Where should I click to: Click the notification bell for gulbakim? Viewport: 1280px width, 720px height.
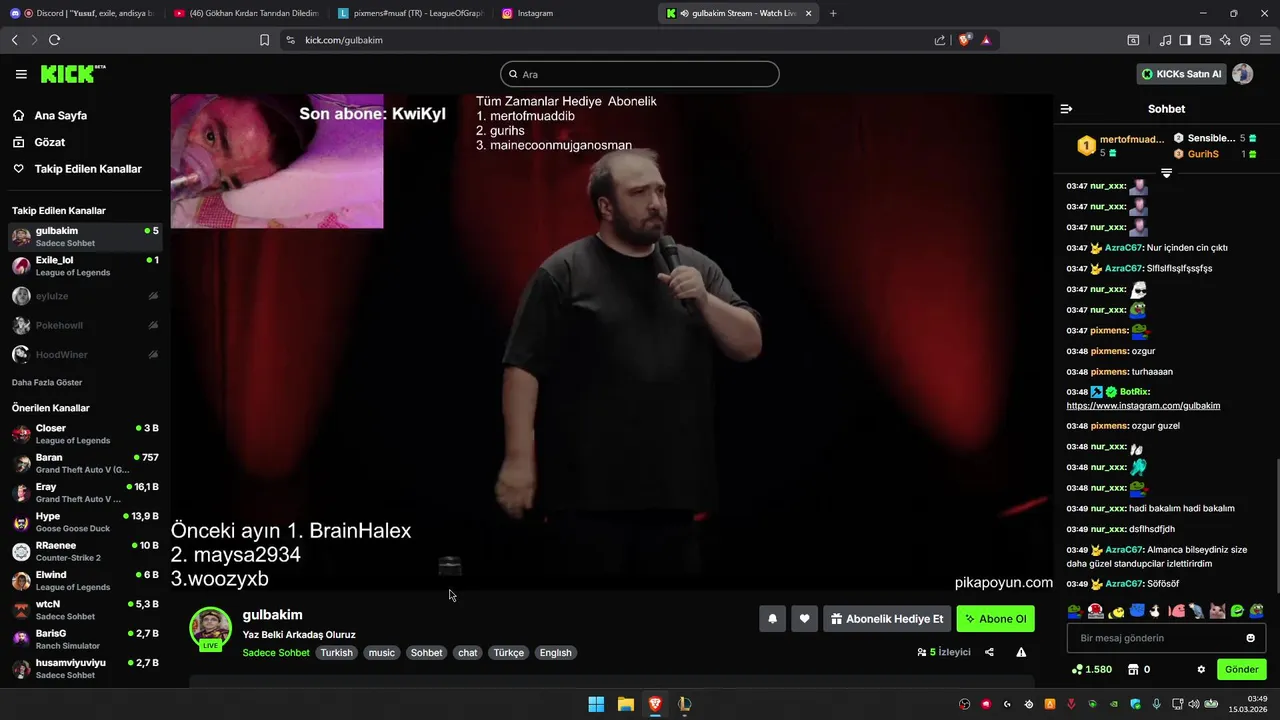772,619
